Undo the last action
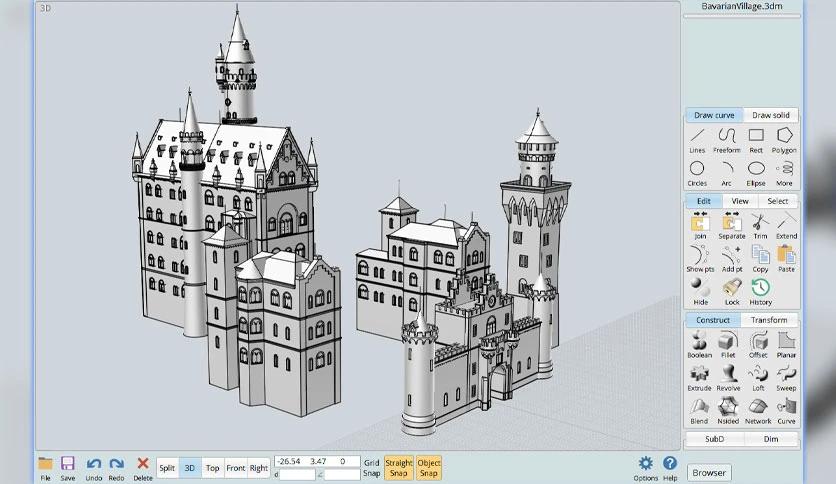The image size is (836, 484). [x=94, y=469]
